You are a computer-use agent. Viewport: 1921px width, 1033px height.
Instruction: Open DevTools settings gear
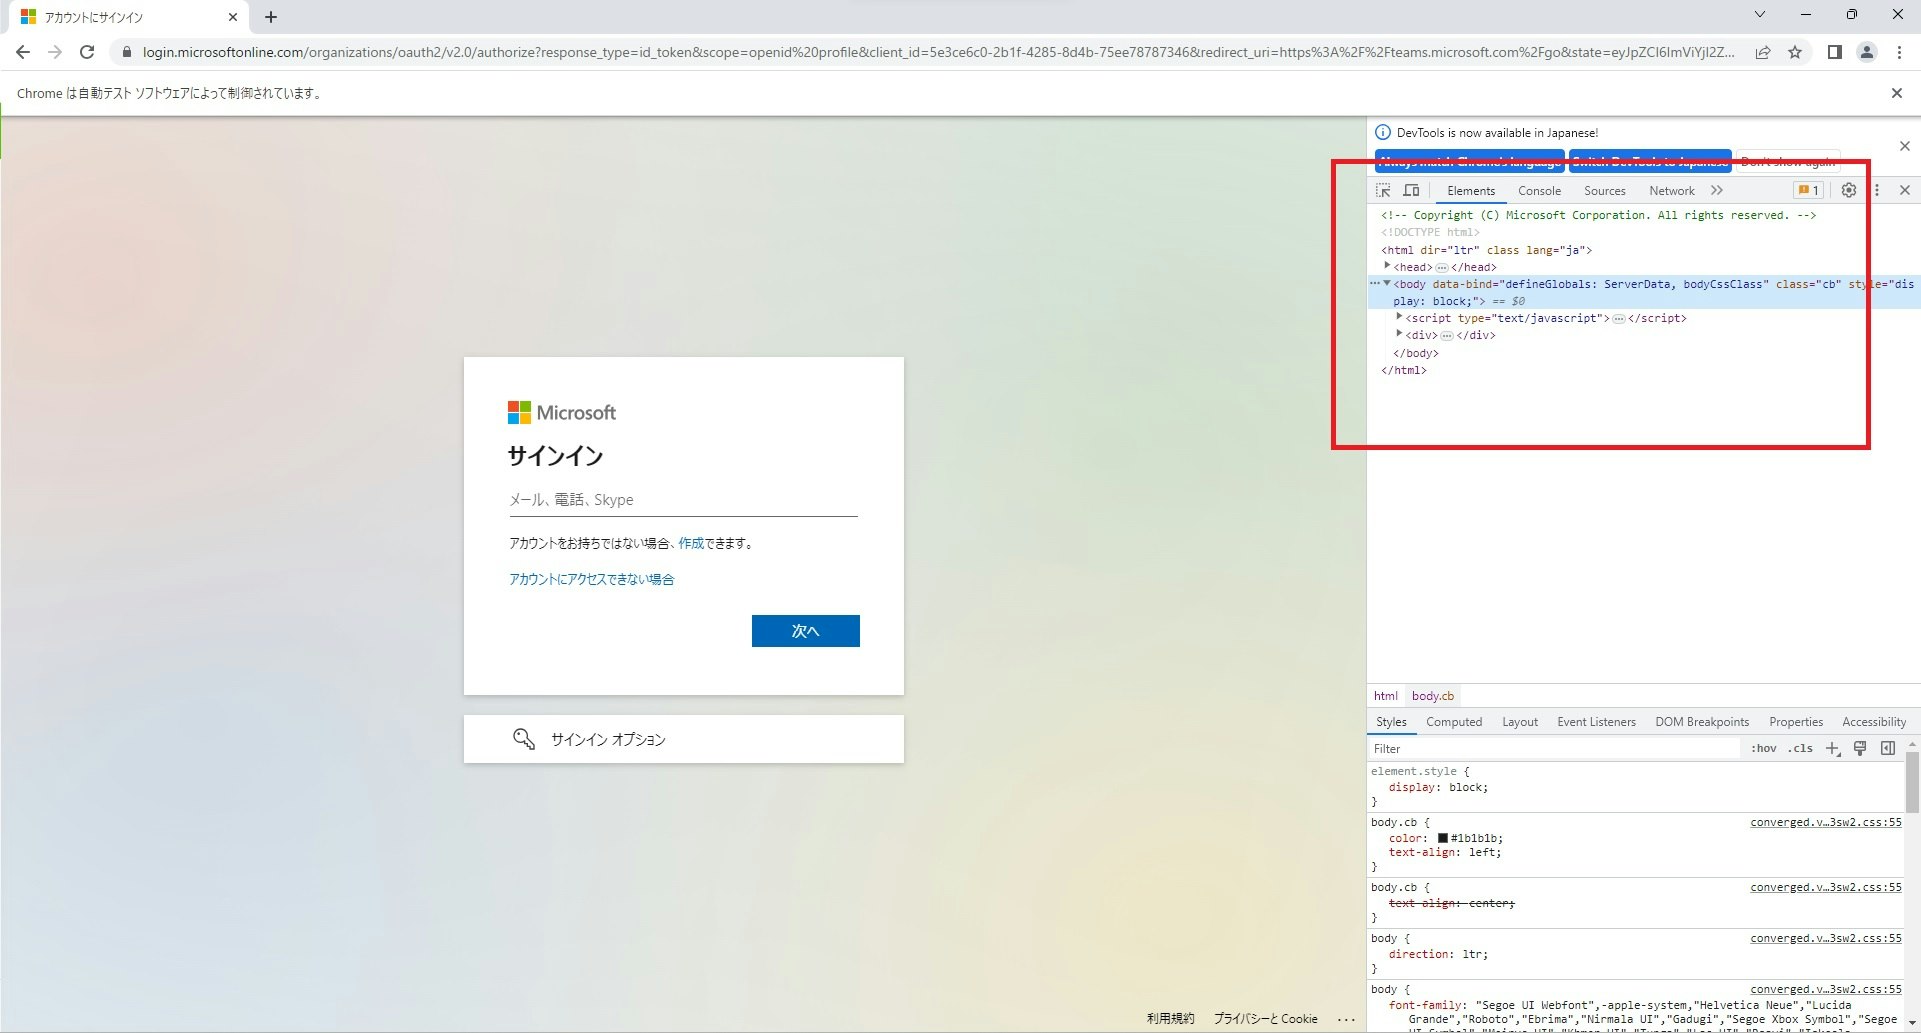[x=1849, y=190]
